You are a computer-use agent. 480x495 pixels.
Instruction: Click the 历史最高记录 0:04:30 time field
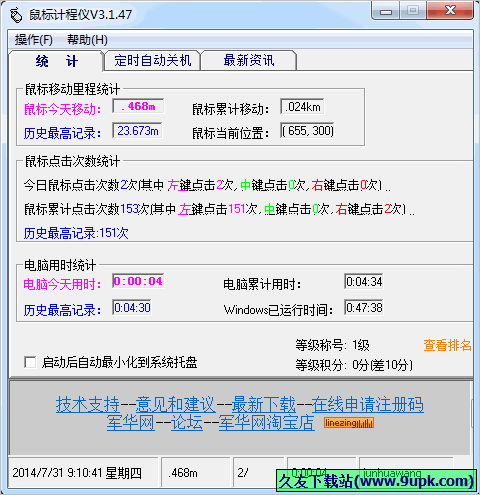point(132,307)
